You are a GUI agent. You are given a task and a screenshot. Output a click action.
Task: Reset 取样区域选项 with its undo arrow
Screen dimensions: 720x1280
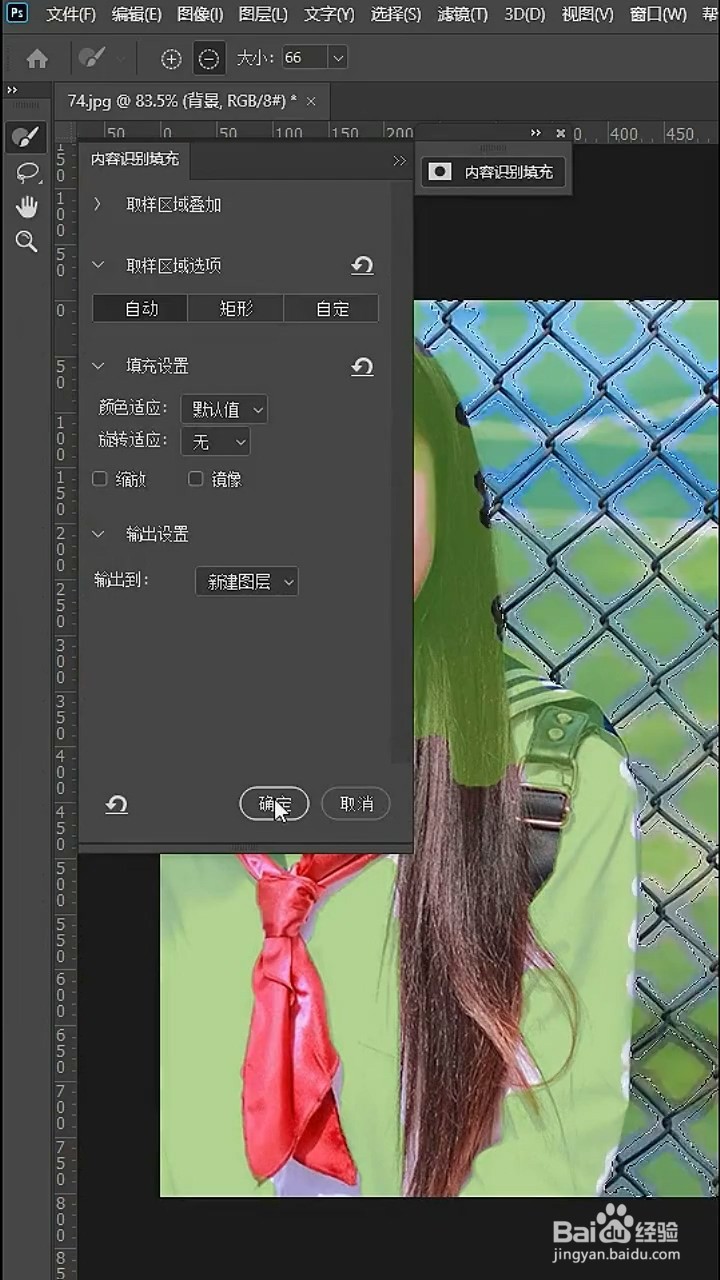(362, 266)
